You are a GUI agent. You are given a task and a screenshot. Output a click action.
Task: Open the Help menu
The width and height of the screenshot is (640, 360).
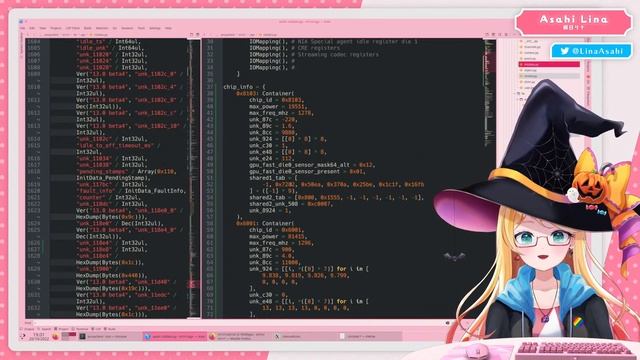pos(168,28)
